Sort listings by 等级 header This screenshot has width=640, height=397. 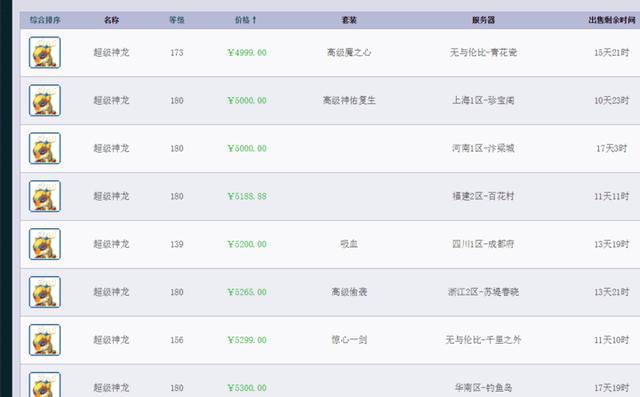[177, 20]
